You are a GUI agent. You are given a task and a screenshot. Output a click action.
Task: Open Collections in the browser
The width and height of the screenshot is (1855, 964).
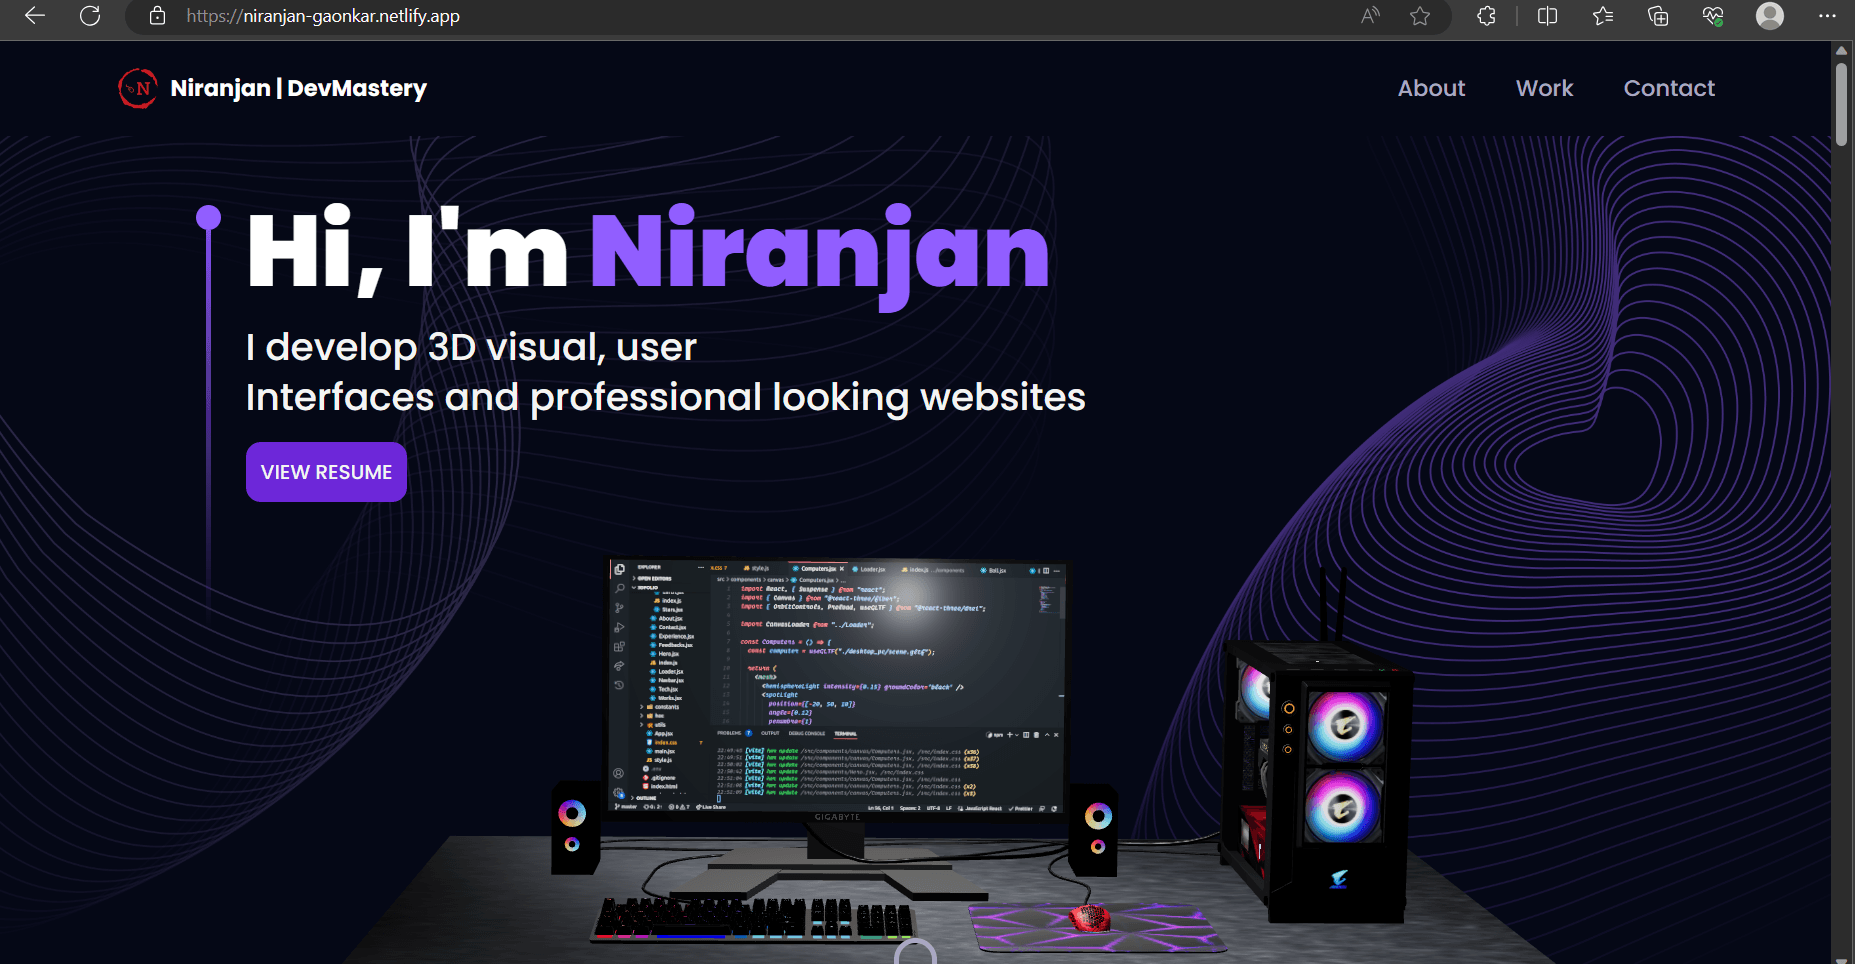pyautogui.click(x=1658, y=16)
